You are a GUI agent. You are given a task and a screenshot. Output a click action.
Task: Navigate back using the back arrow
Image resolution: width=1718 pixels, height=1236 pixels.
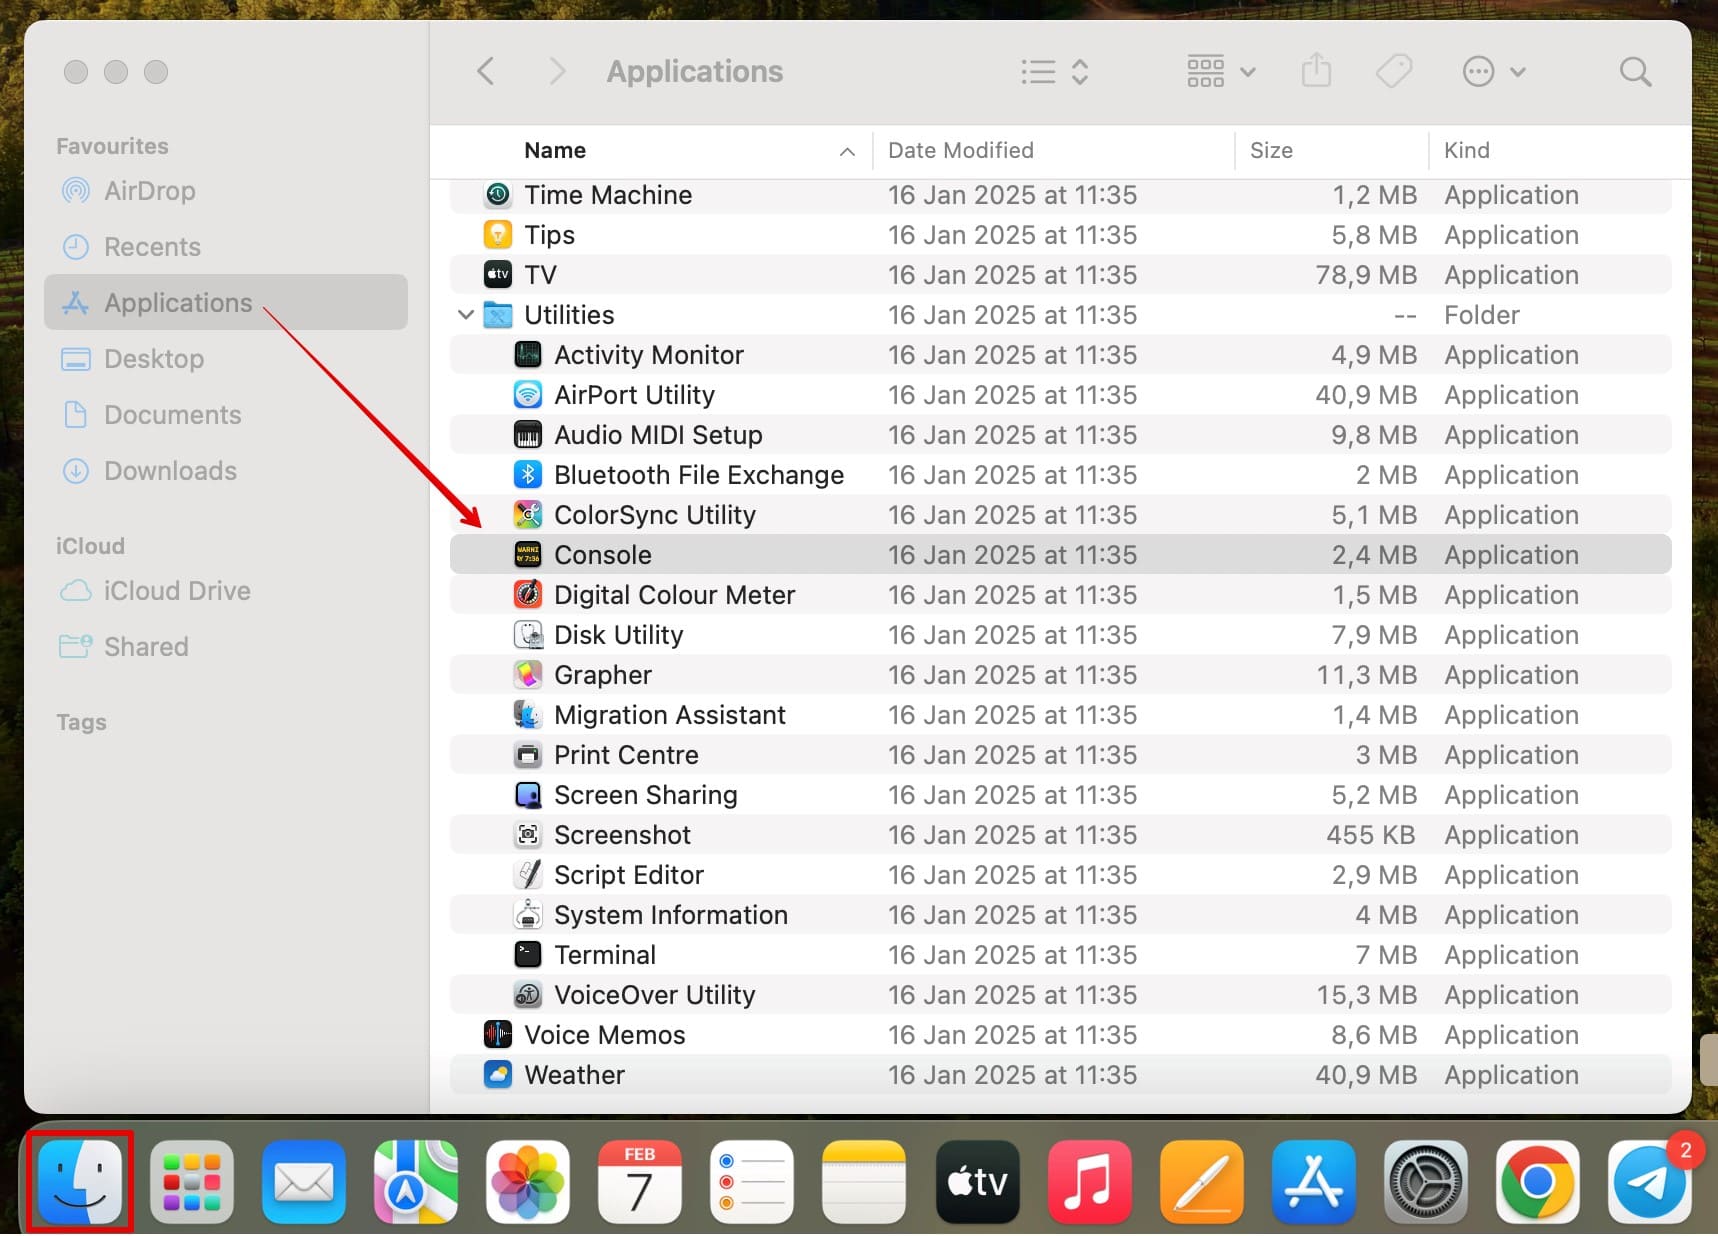[x=486, y=71]
